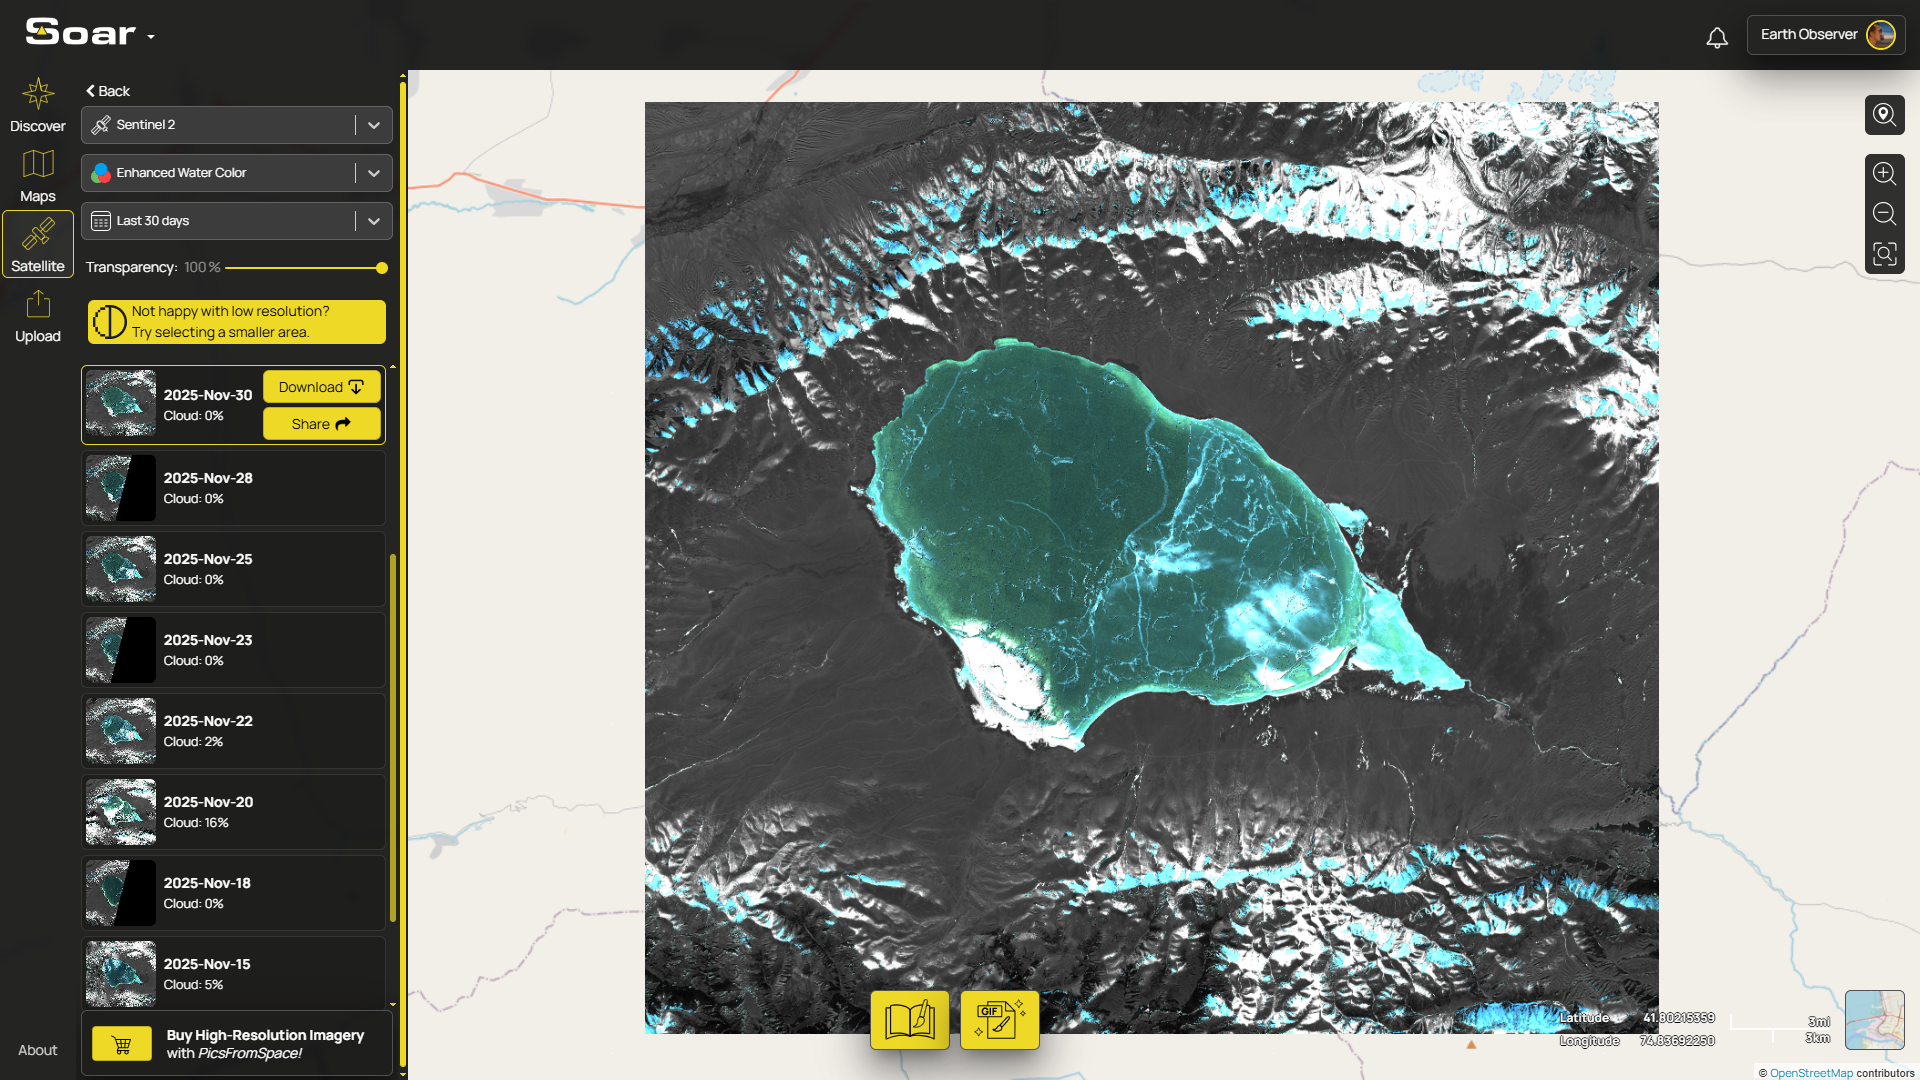Viewport: 1920px width, 1080px height.
Task: Zoom in using the magnifier plus icon
Action: tap(1885, 173)
